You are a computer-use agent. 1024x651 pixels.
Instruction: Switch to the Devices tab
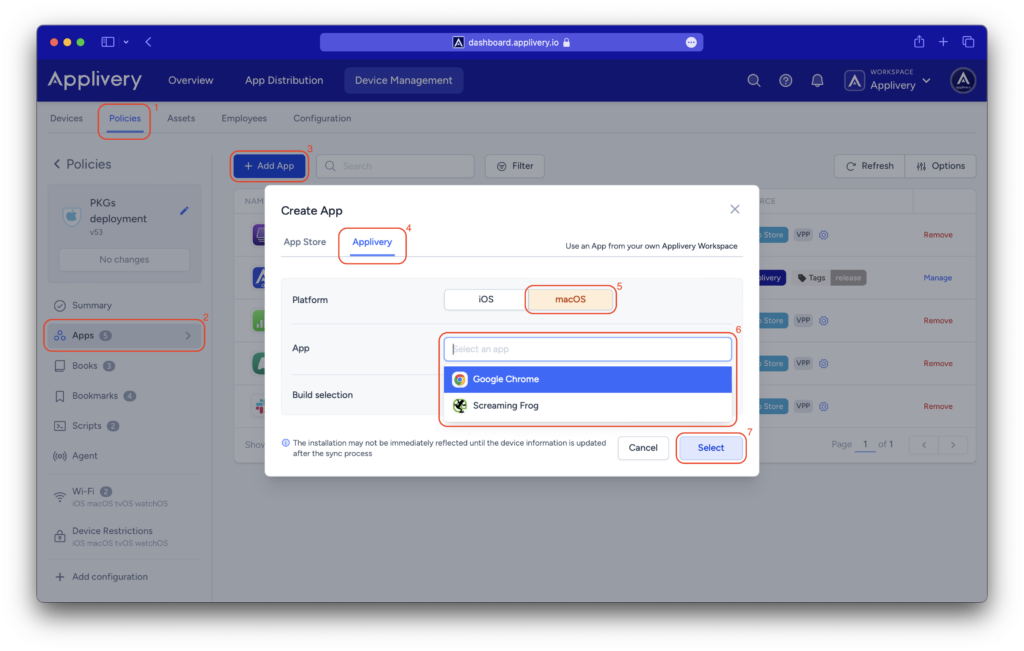click(x=67, y=118)
